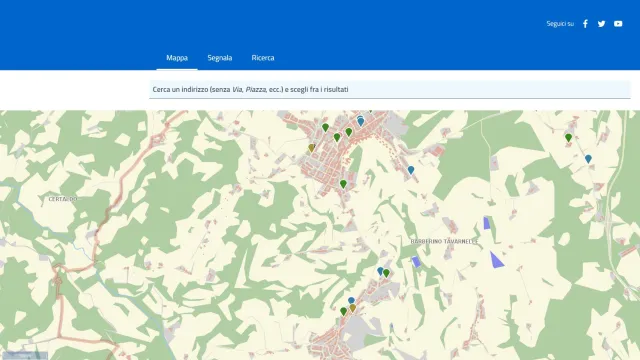Viewport: 640px width, 360px height.
Task: Select the olive marker on the northern town's west edge
Action: (x=311, y=148)
